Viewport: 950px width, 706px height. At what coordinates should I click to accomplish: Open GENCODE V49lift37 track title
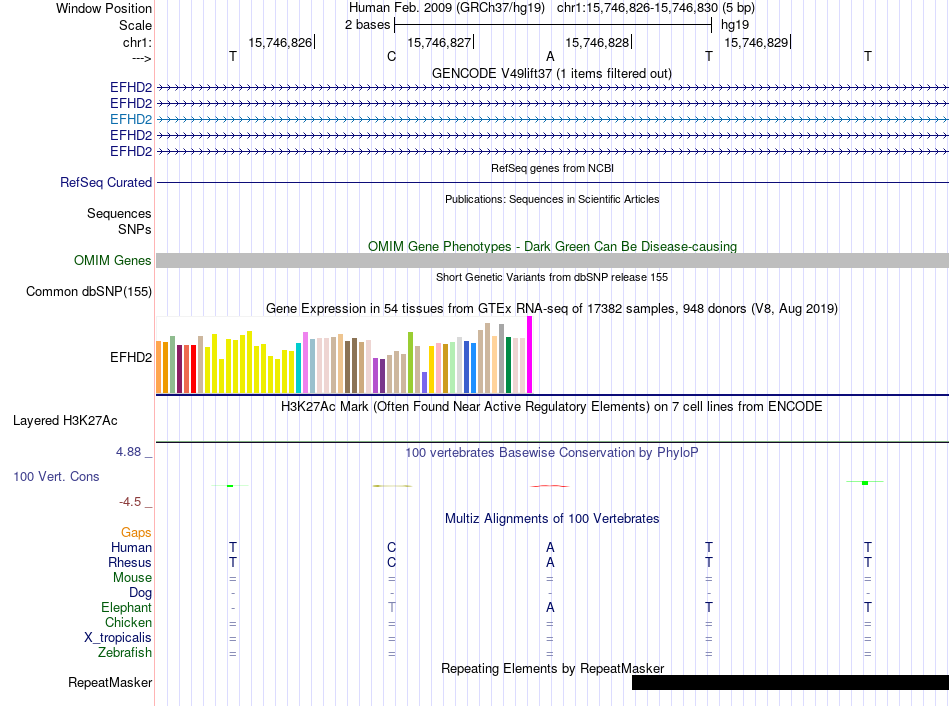coord(551,73)
